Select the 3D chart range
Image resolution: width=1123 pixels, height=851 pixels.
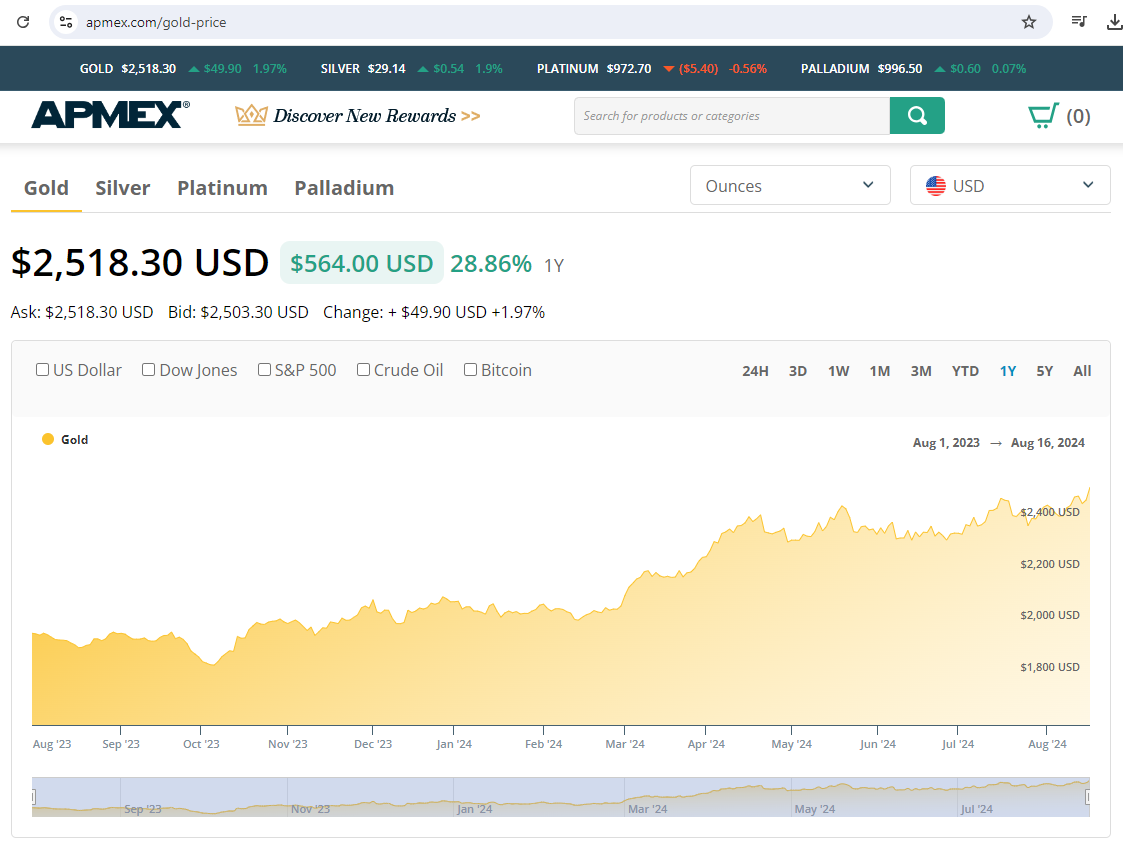click(798, 371)
